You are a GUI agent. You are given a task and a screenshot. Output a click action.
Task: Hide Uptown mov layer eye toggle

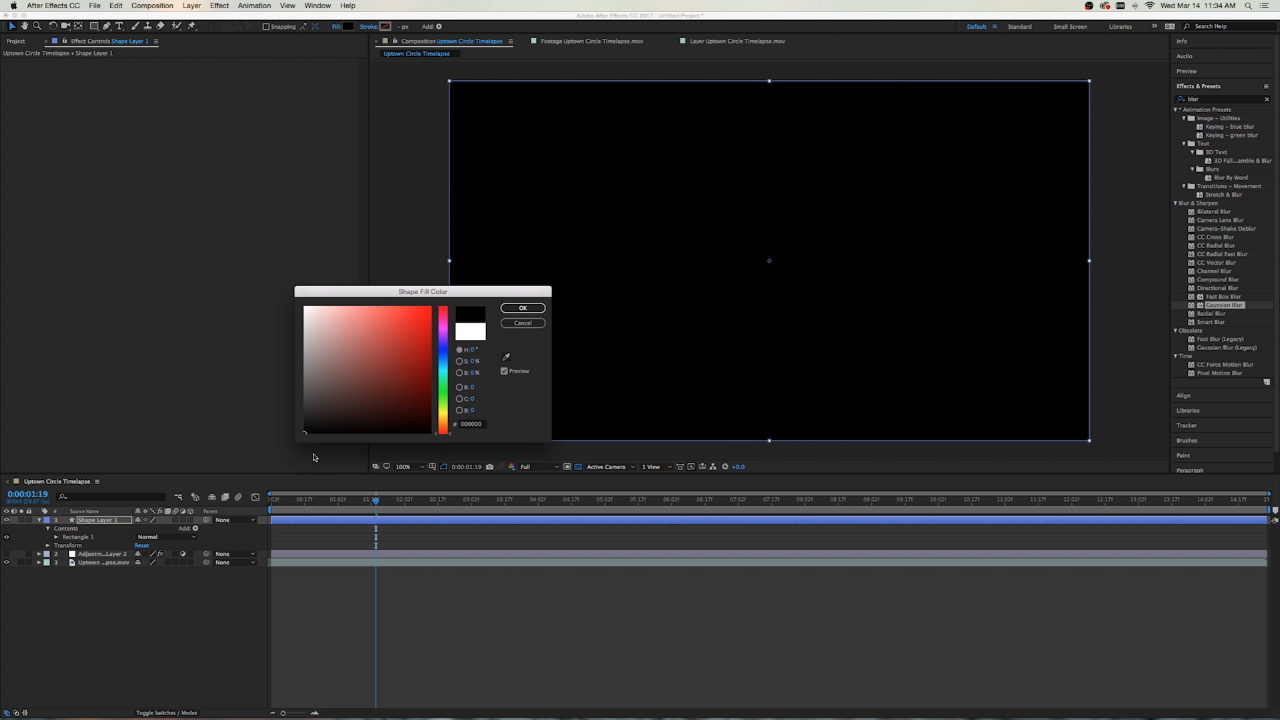point(6,562)
